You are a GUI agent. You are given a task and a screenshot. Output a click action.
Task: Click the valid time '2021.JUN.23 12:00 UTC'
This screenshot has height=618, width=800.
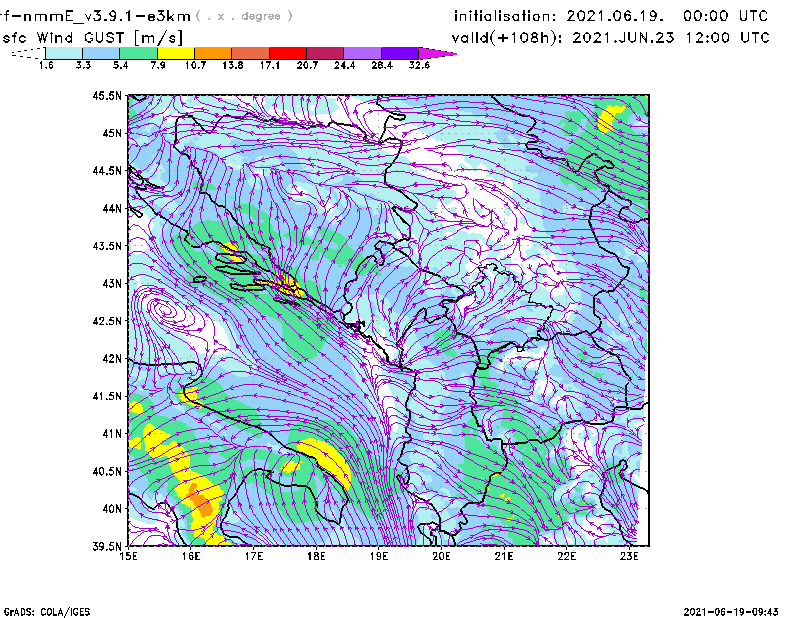click(671, 37)
